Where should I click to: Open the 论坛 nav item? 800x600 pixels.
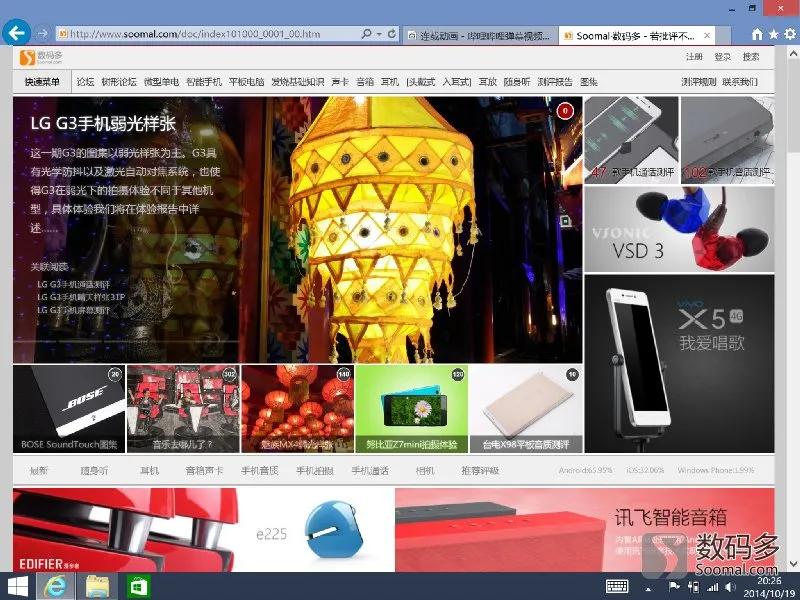(85, 82)
